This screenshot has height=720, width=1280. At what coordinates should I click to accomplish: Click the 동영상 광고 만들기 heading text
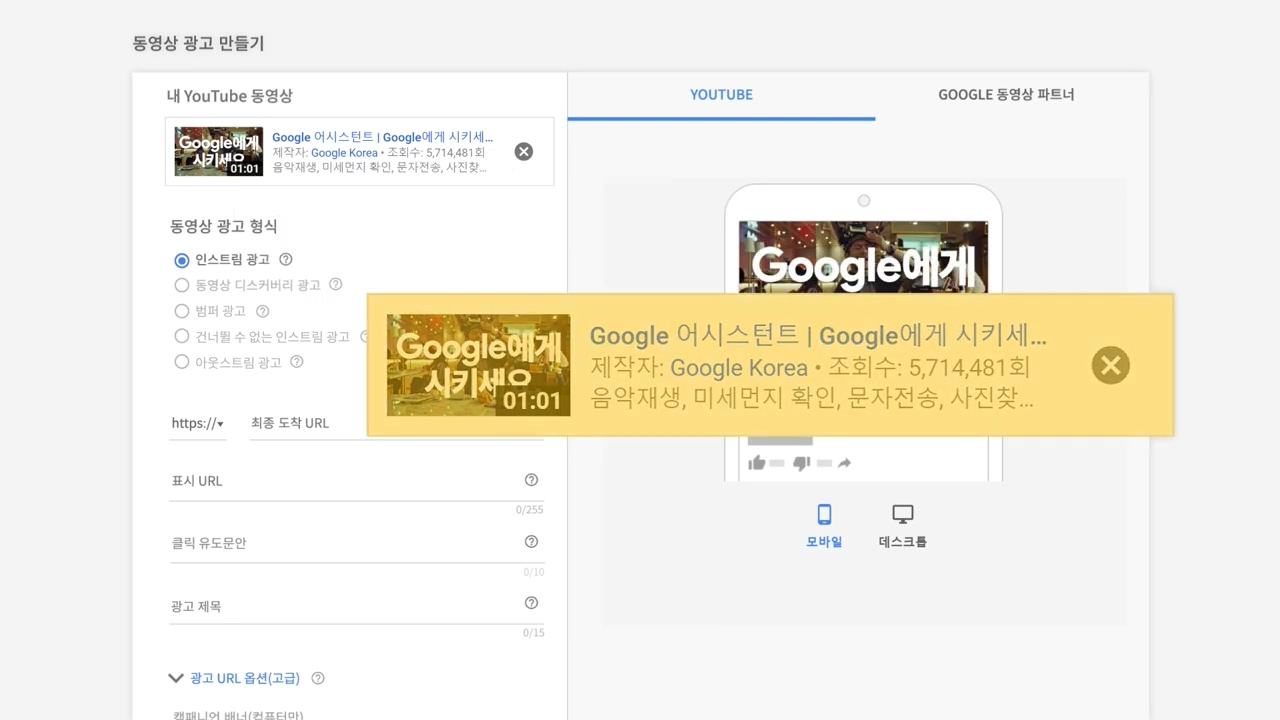click(x=198, y=44)
